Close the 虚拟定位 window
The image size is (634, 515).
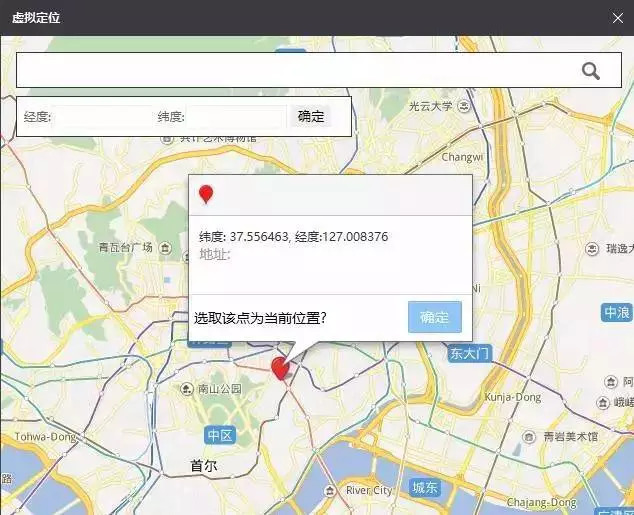point(617,18)
